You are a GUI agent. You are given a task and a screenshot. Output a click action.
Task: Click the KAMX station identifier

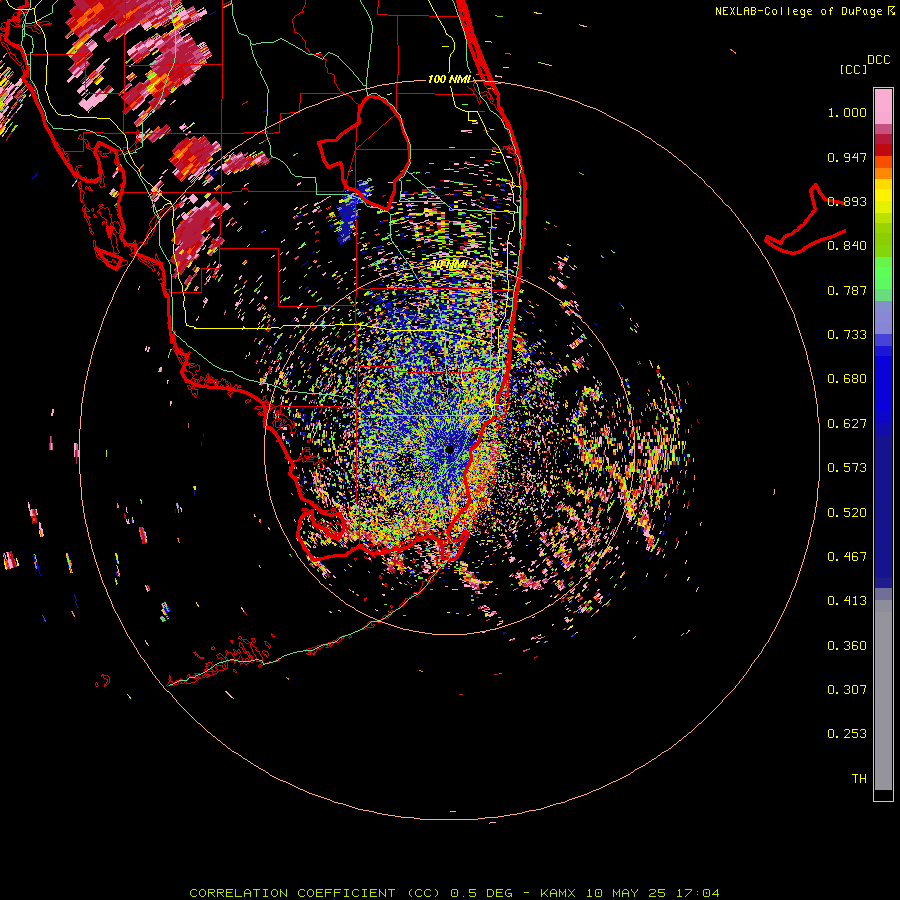point(558,893)
